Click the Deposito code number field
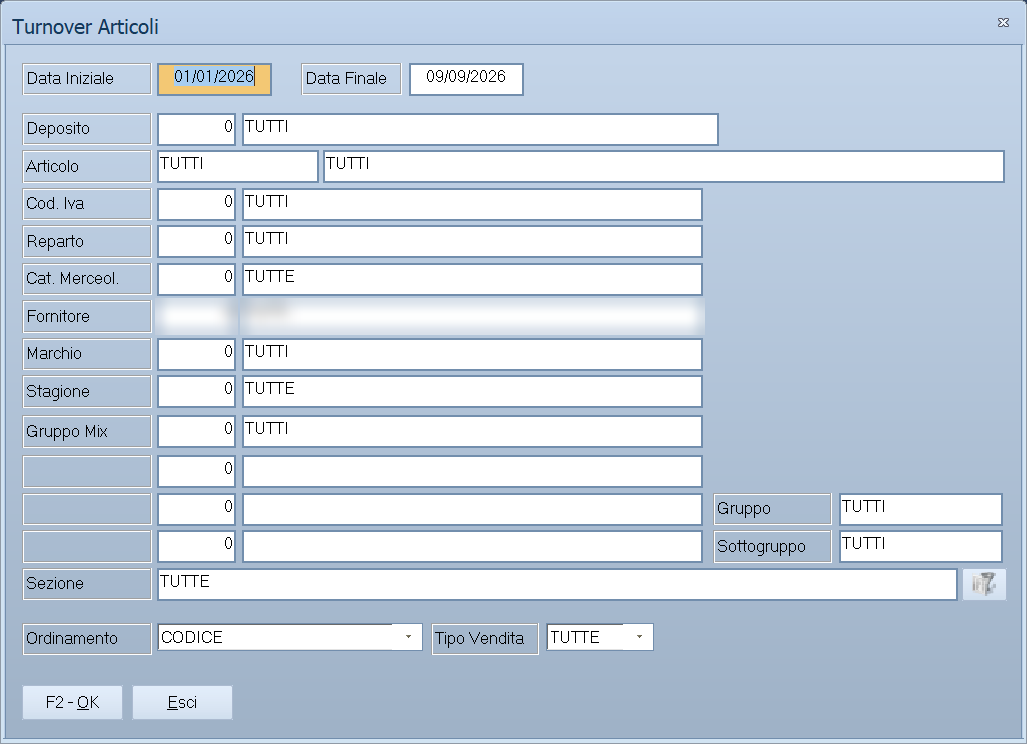This screenshot has width=1027, height=744. click(x=196, y=129)
